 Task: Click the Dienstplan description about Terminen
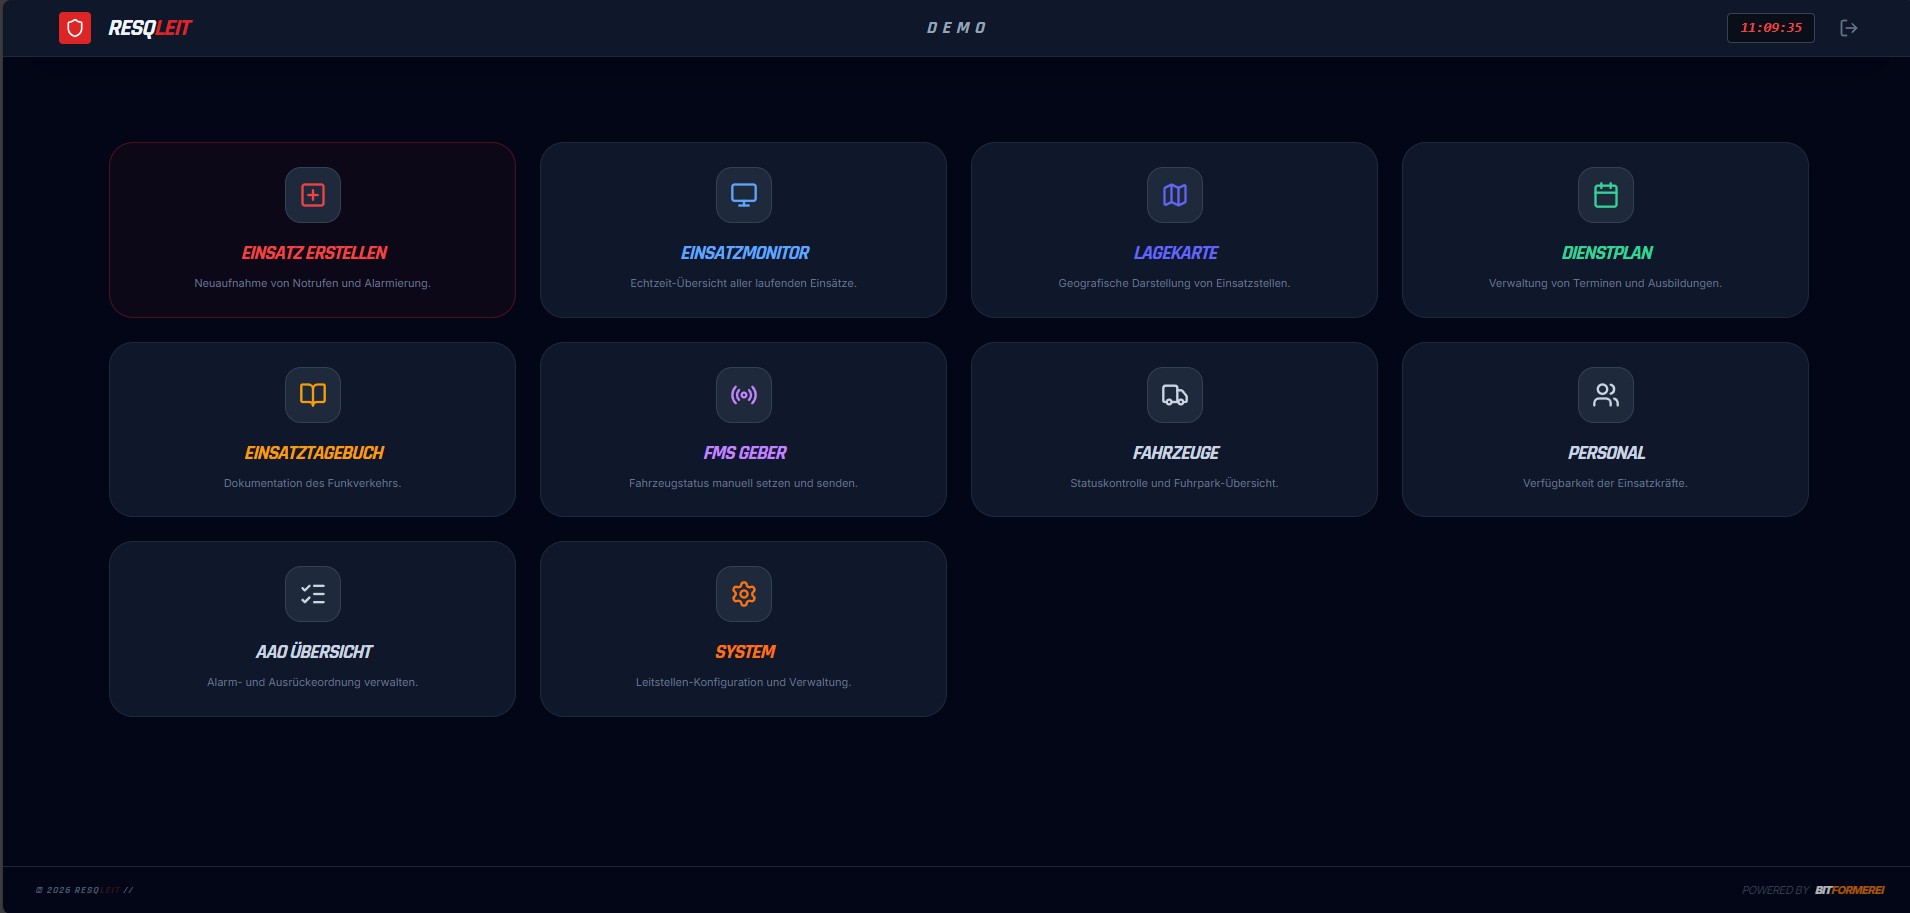[1605, 283]
